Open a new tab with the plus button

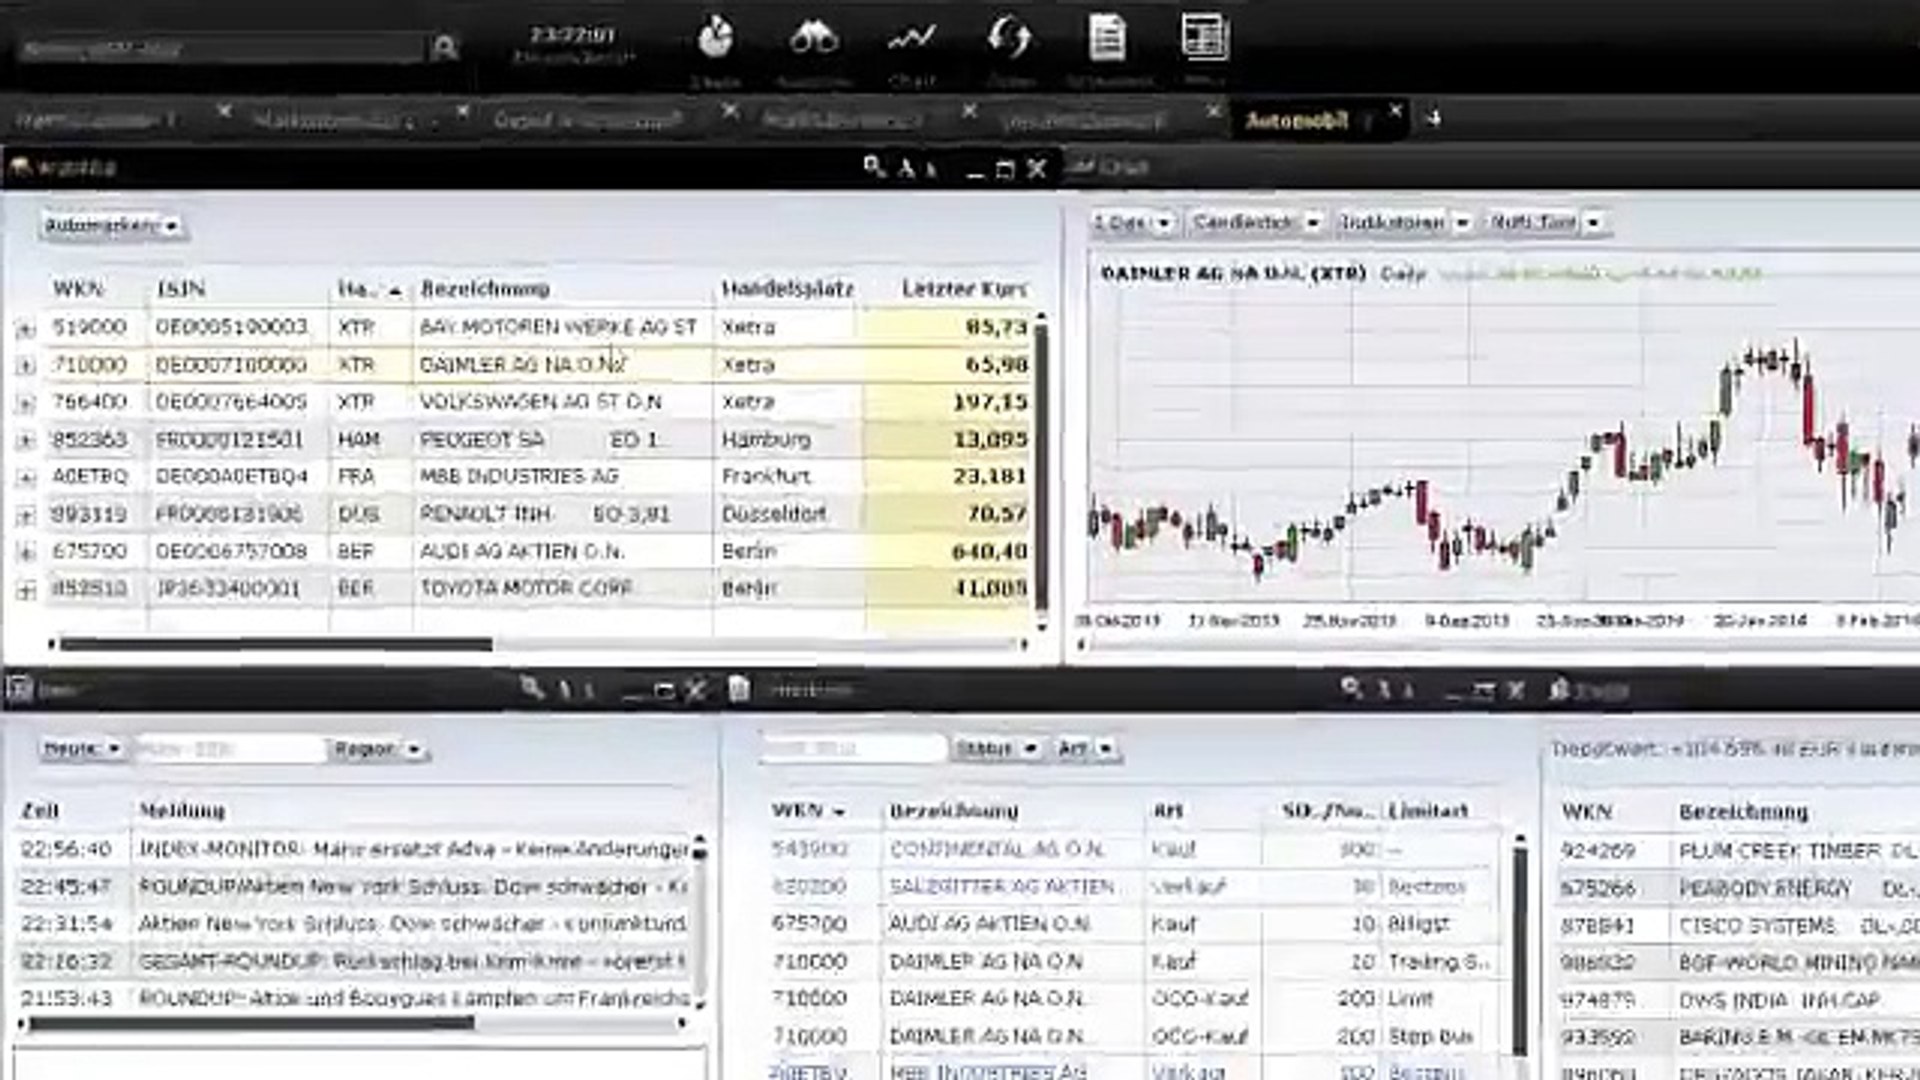(x=1434, y=119)
